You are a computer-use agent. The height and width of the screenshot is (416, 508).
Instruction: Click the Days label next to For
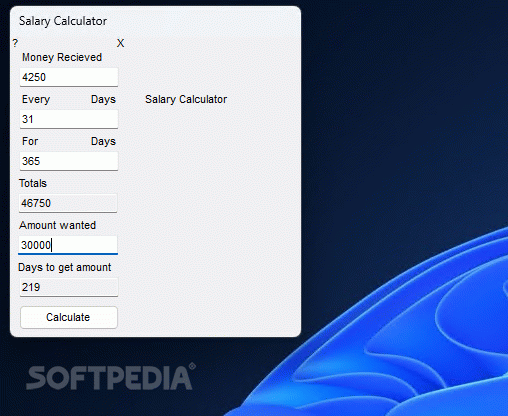(103, 141)
